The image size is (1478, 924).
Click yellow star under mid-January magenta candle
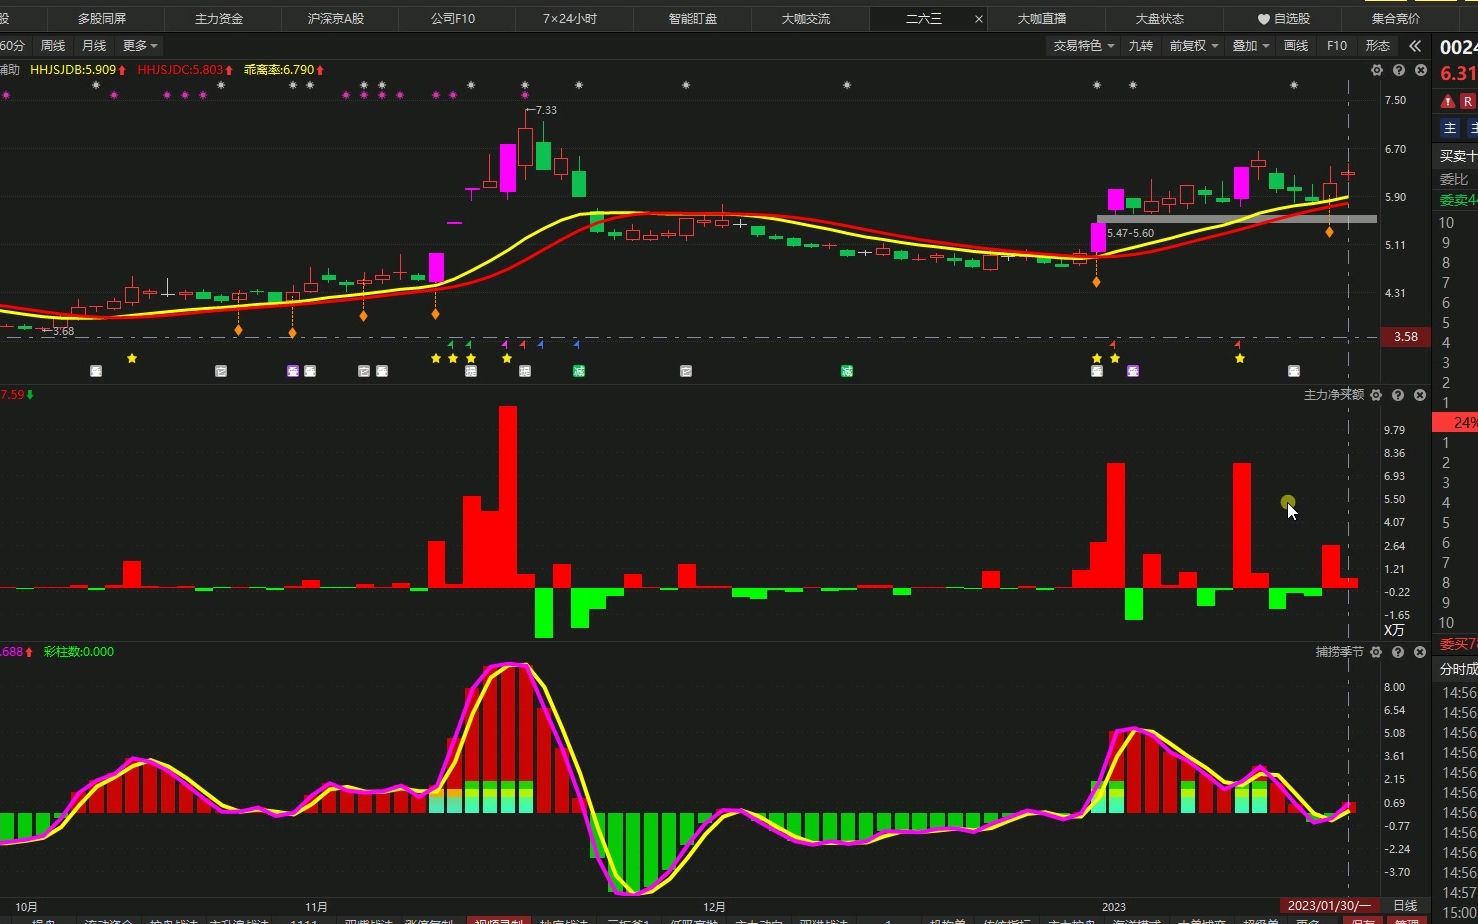pyautogui.click(x=1240, y=358)
